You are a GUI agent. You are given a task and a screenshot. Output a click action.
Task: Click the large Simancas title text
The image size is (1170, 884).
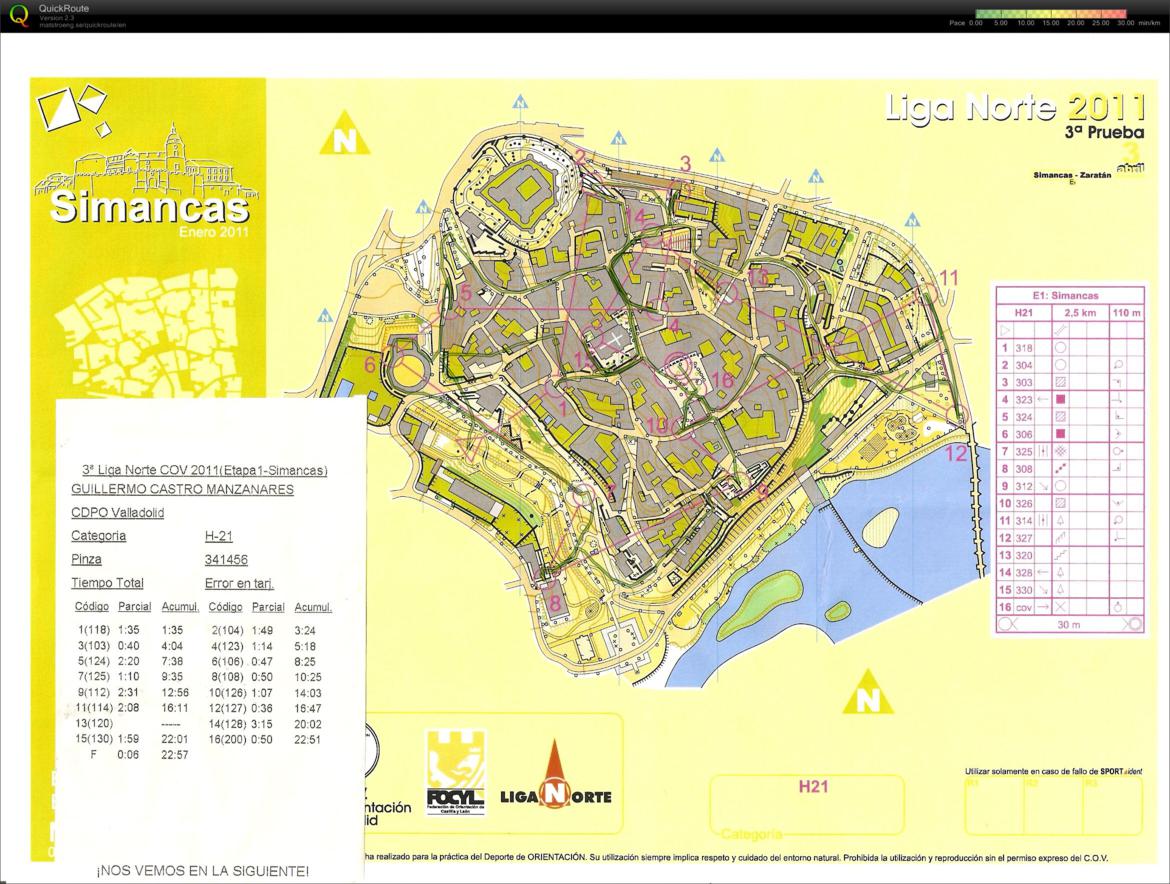[149, 207]
